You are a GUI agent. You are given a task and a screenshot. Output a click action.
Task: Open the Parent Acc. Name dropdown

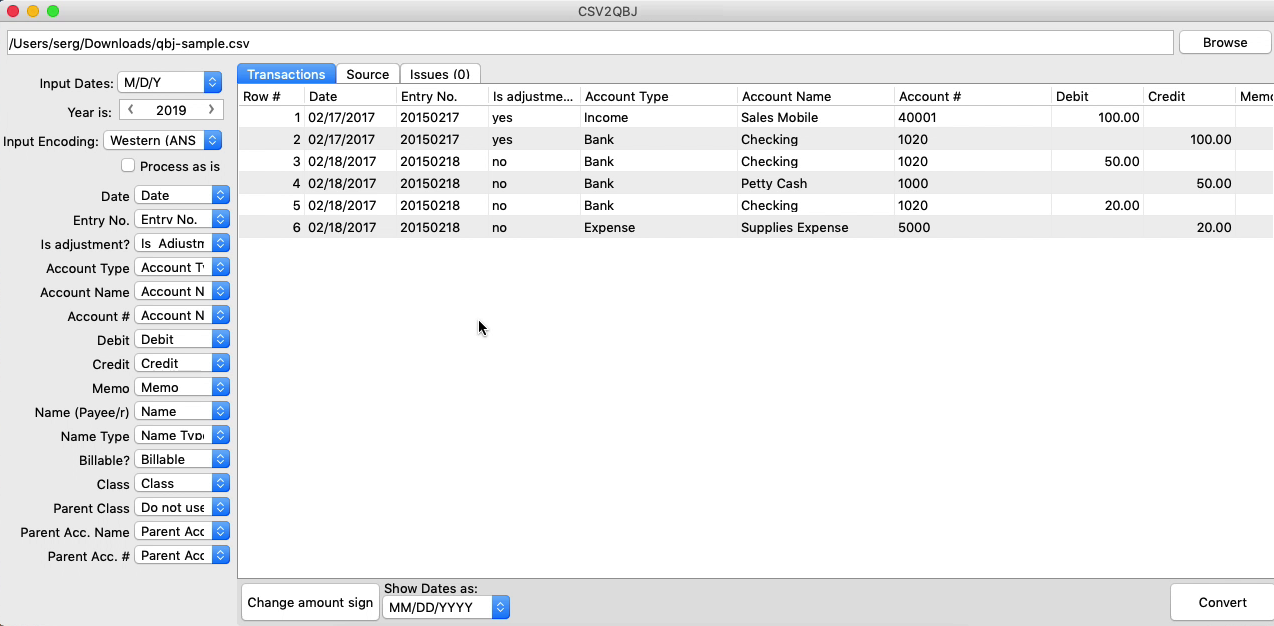(182, 531)
